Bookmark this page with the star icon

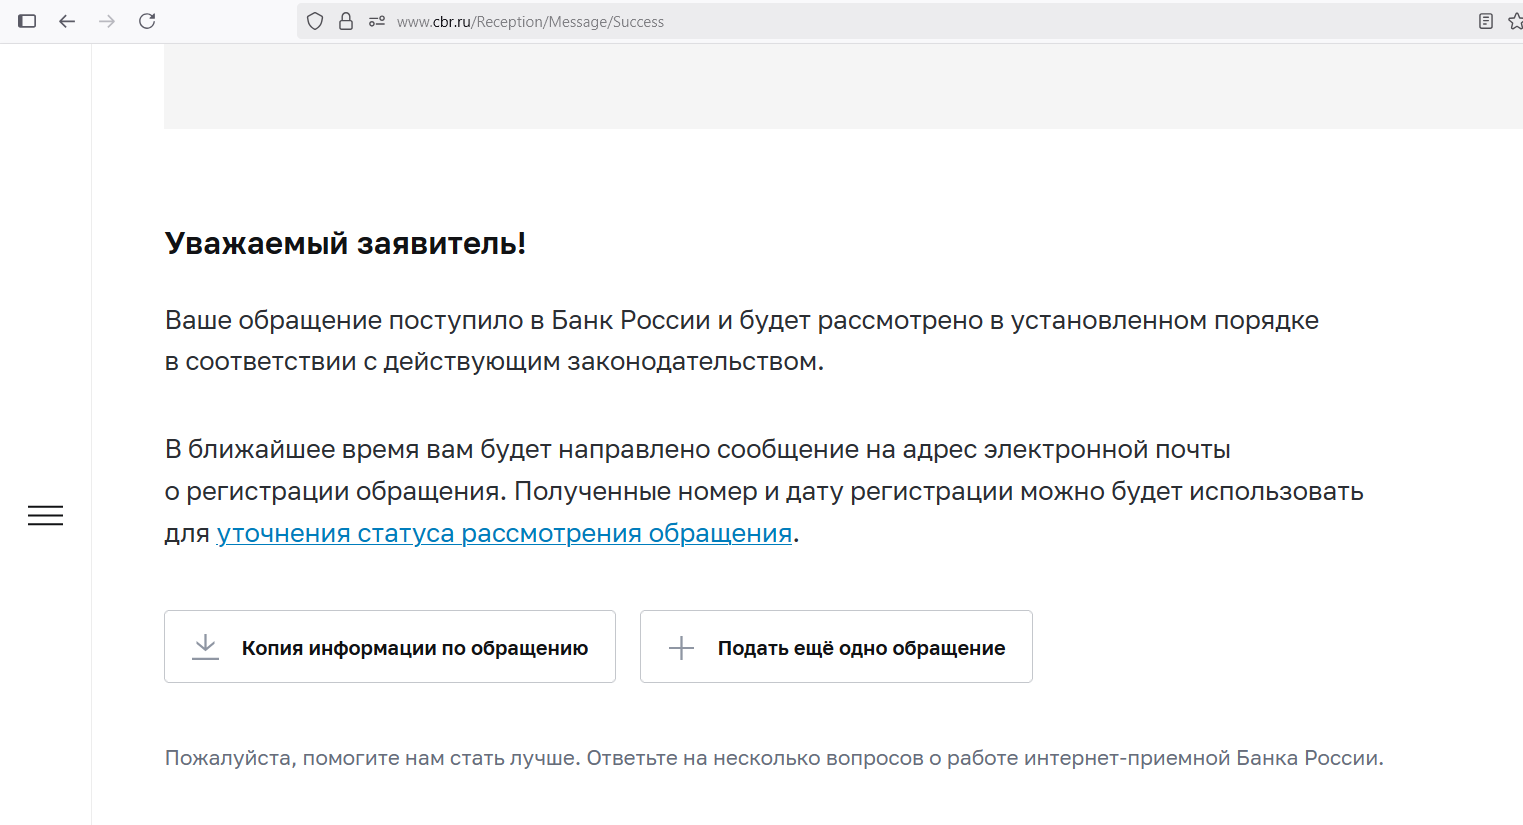pyautogui.click(x=1515, y=21)
